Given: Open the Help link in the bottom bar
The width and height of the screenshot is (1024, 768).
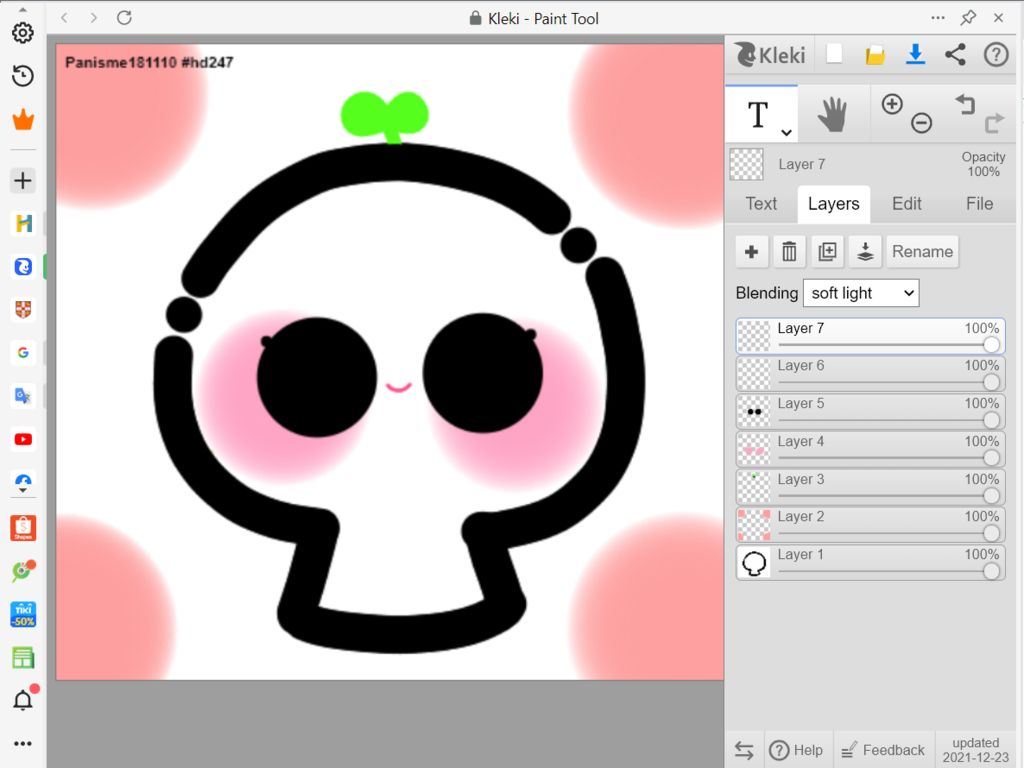Looking at the screenshot, I should coord(796,750).
